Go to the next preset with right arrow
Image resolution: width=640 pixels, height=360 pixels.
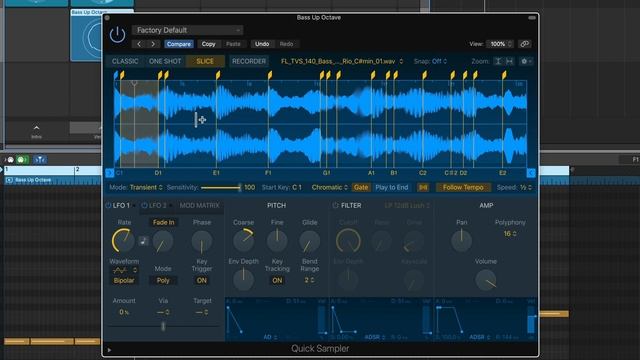tap(153, 44)
